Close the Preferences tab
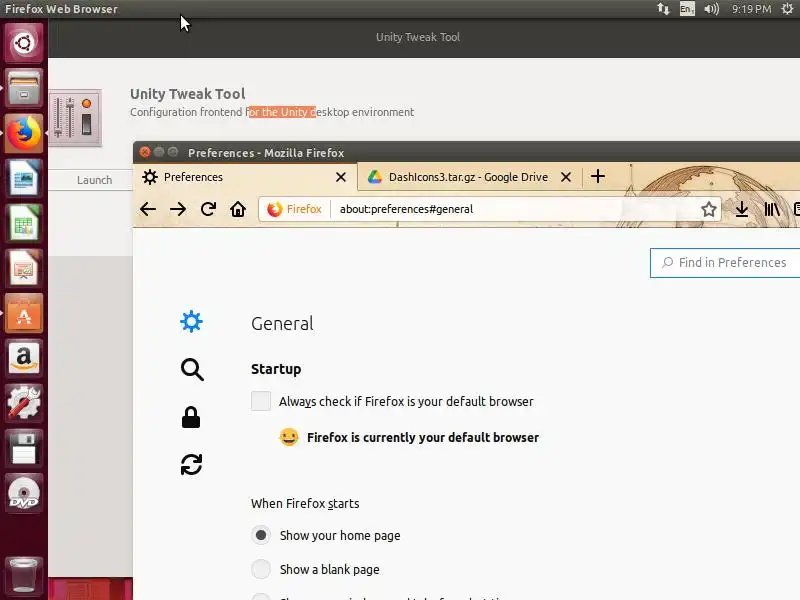Screen dimensions: 800x600 (341, 177)
